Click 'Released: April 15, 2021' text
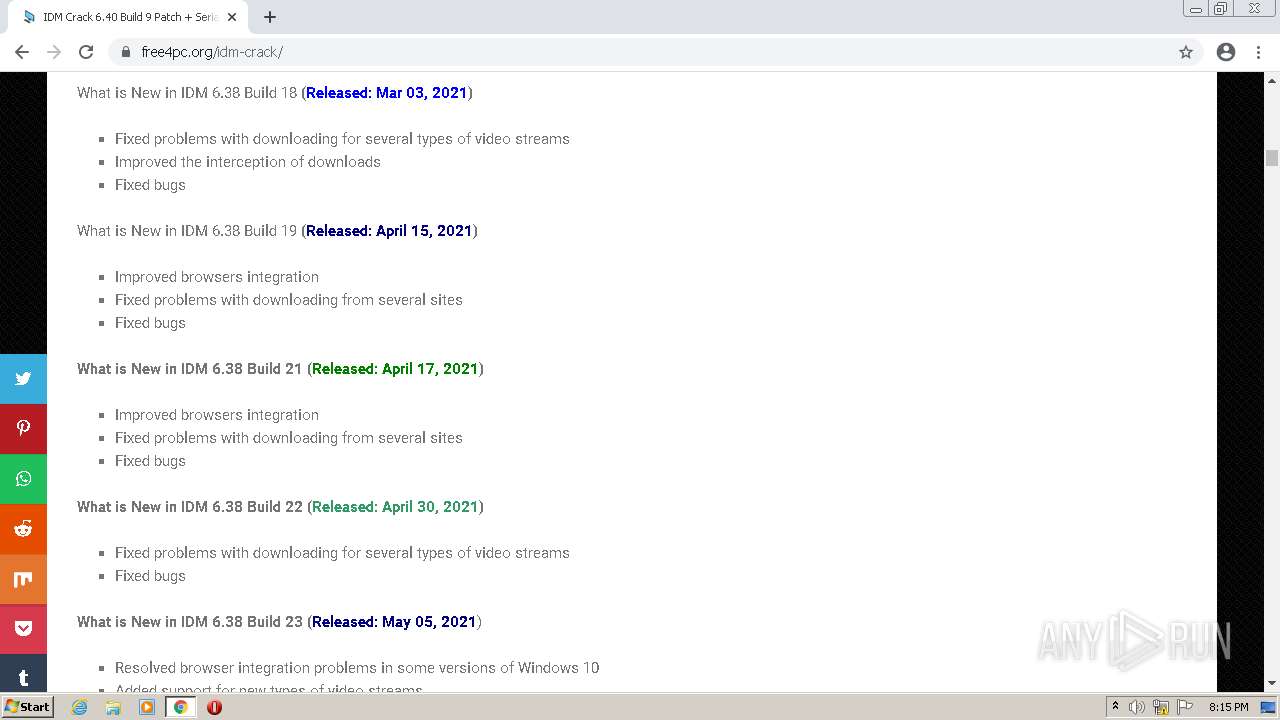 389,231
